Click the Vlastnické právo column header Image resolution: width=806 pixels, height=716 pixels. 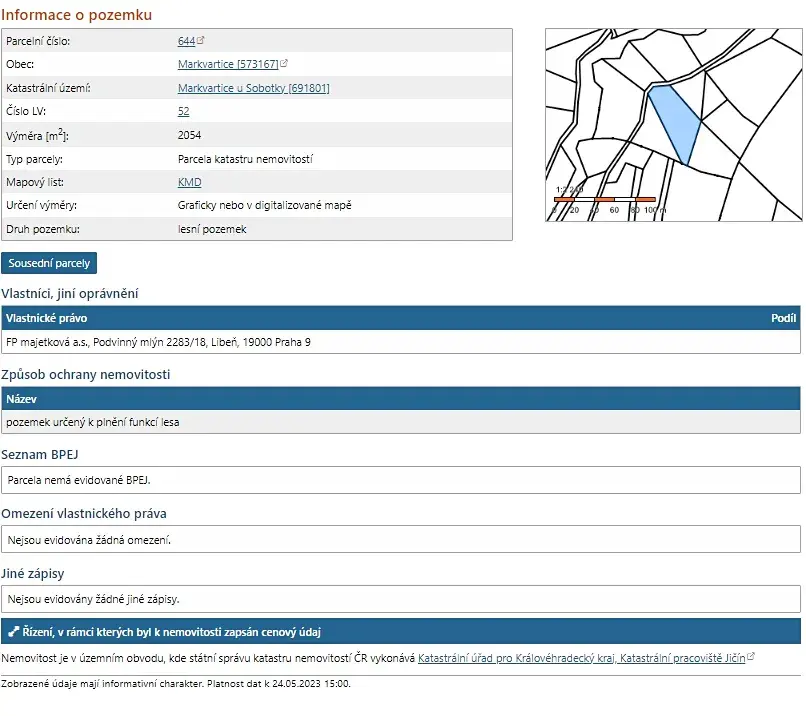pyautogui.click(x=46, y=318)
